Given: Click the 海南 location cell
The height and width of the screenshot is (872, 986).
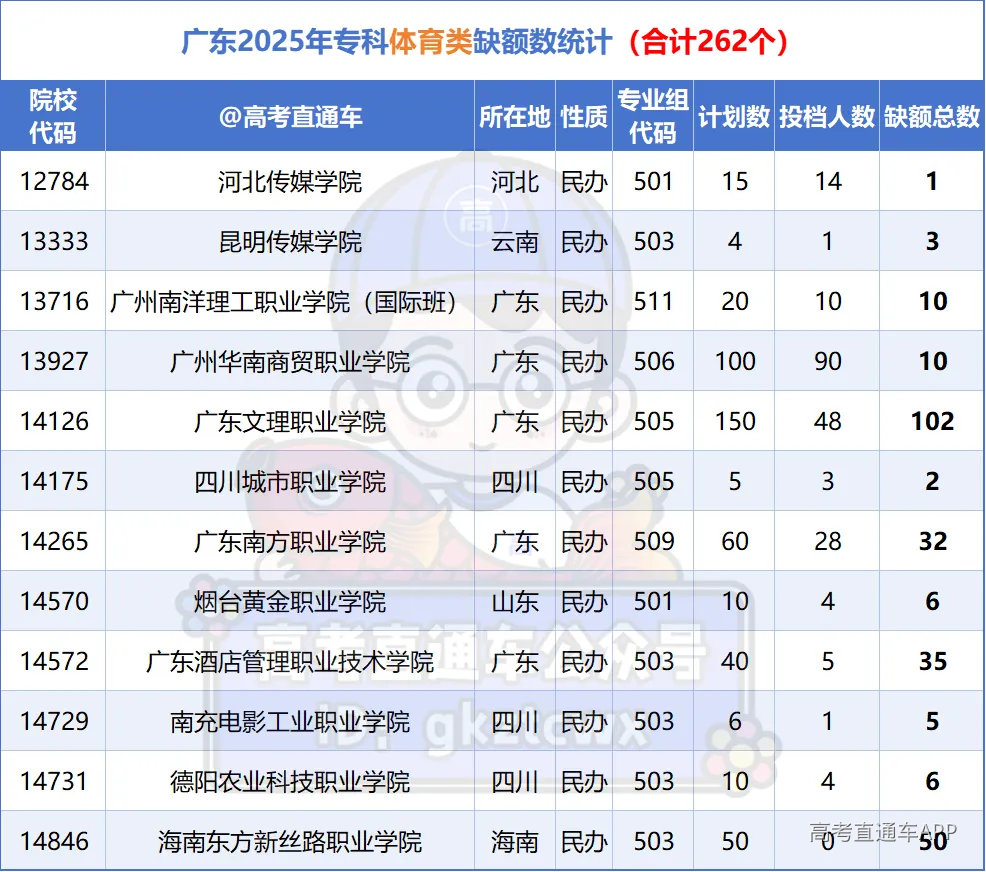Looking at the screenshot, I should coord(514,842).
